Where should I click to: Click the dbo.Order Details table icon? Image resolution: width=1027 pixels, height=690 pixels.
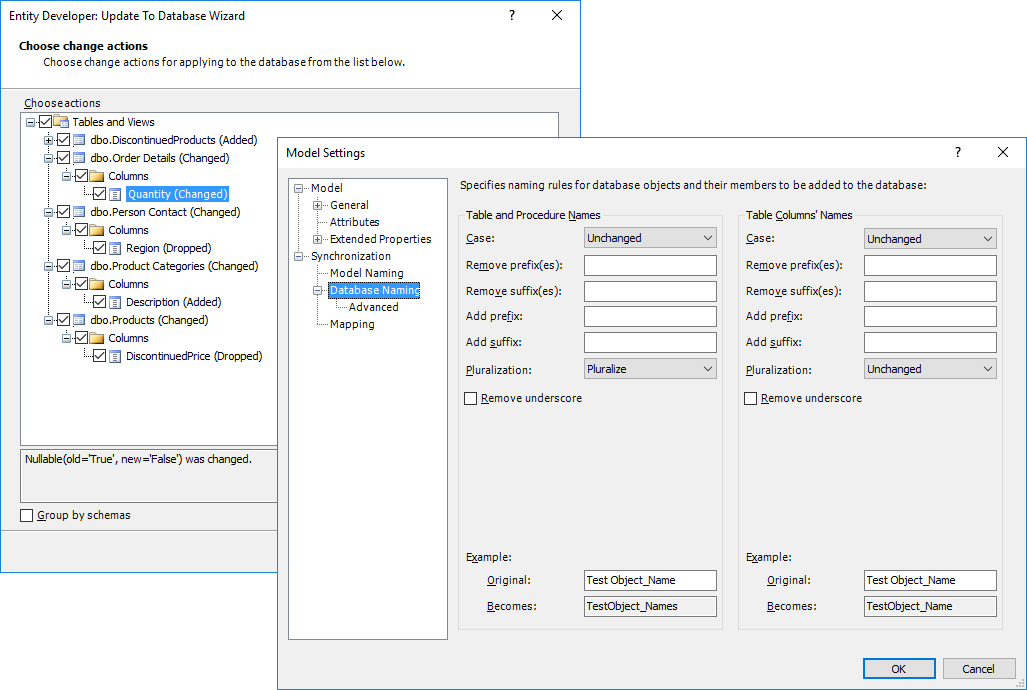tap(79, 158)
